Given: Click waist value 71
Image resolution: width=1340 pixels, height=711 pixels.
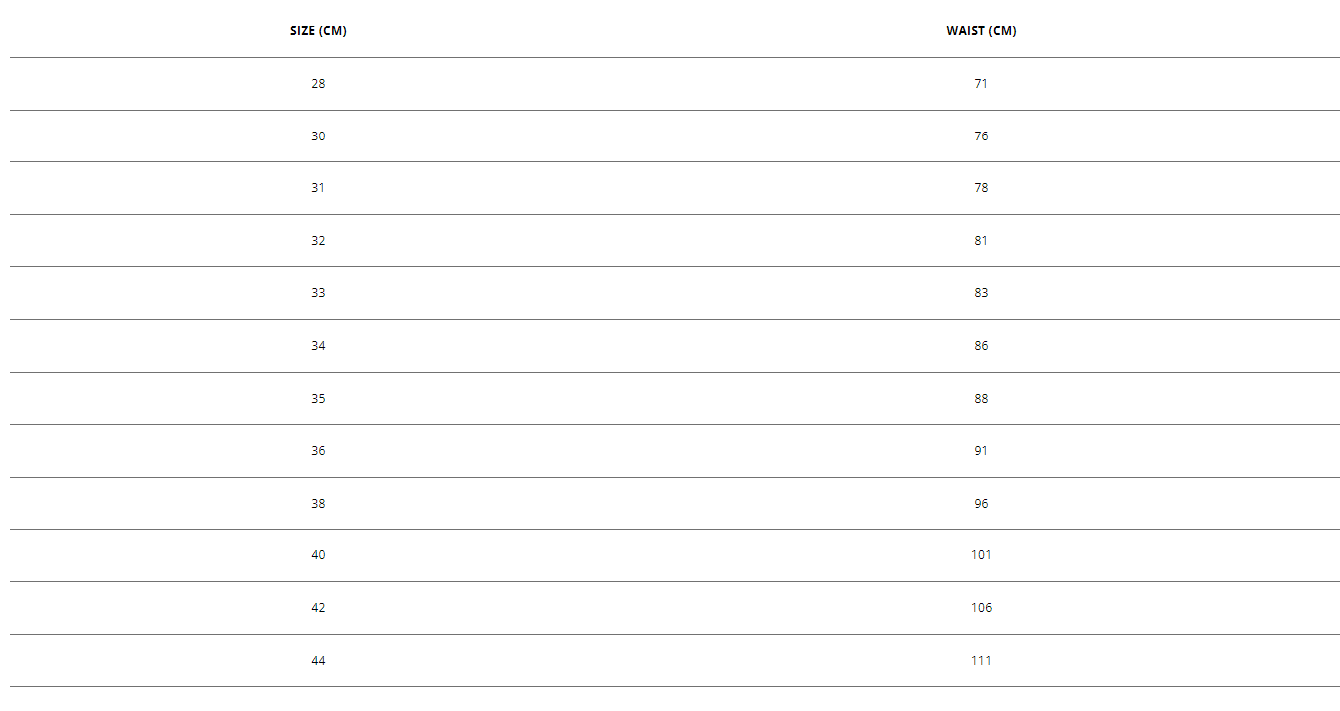Looking at the screenshot, I should point(981,84).
